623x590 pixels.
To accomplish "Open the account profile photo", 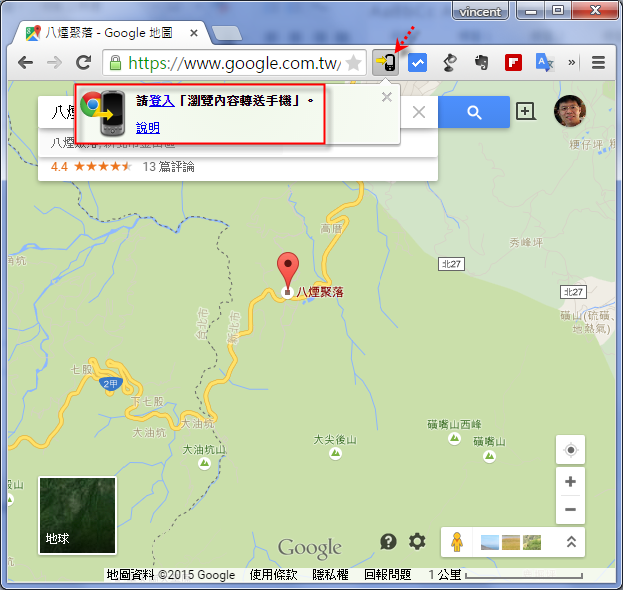I will pos(570,110).
